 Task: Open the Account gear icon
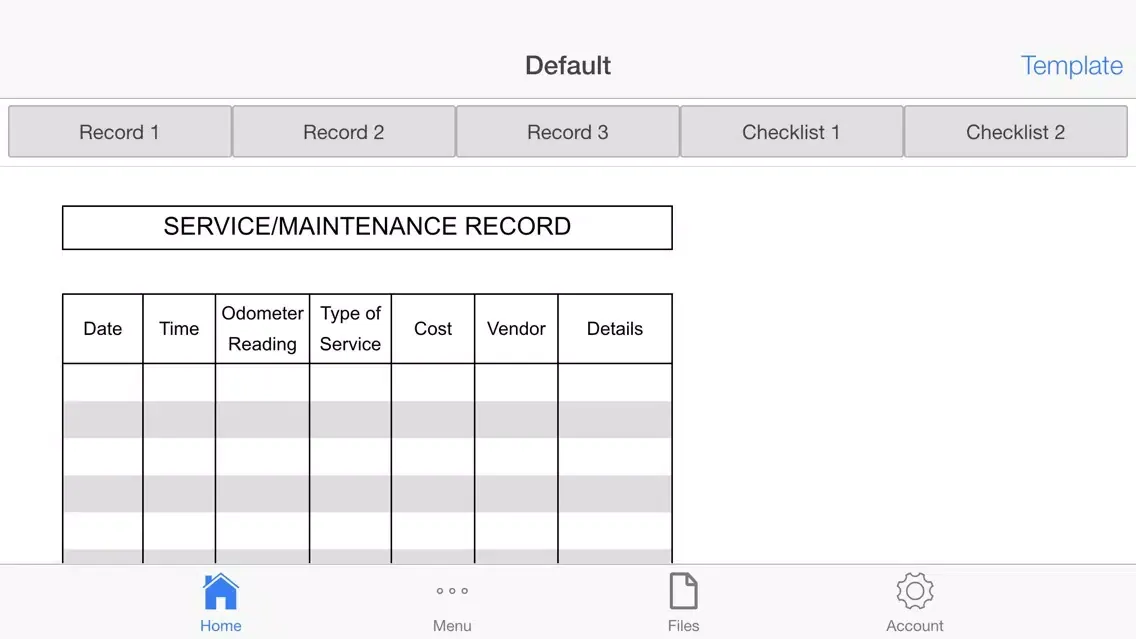click(x=914, y=591)
